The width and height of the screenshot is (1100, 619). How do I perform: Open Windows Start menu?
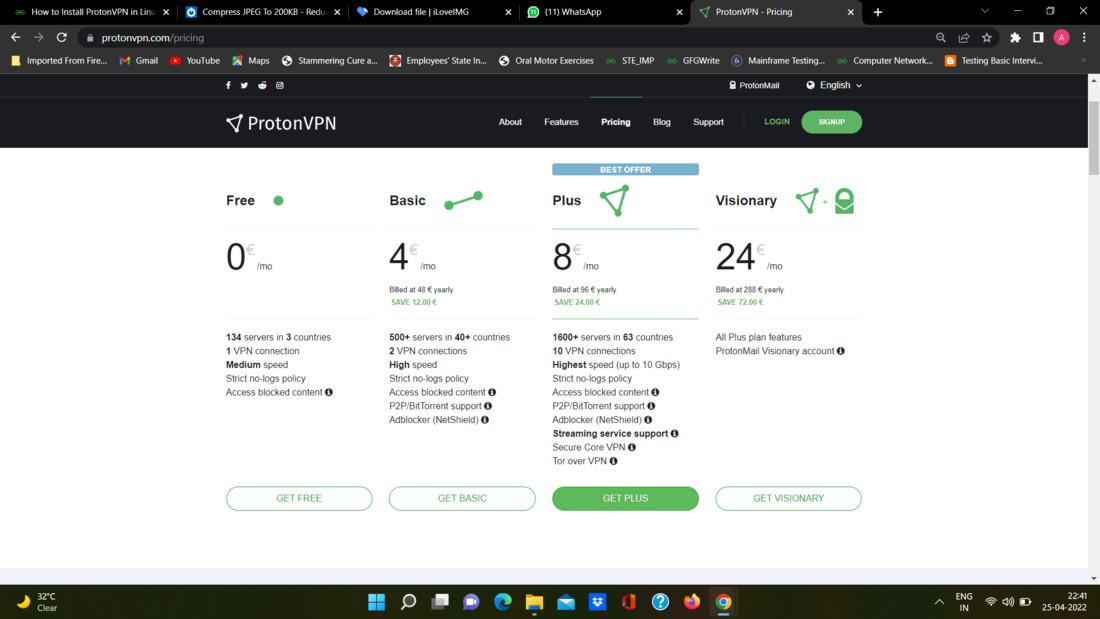pyautogui.click(x=377, y=601)
